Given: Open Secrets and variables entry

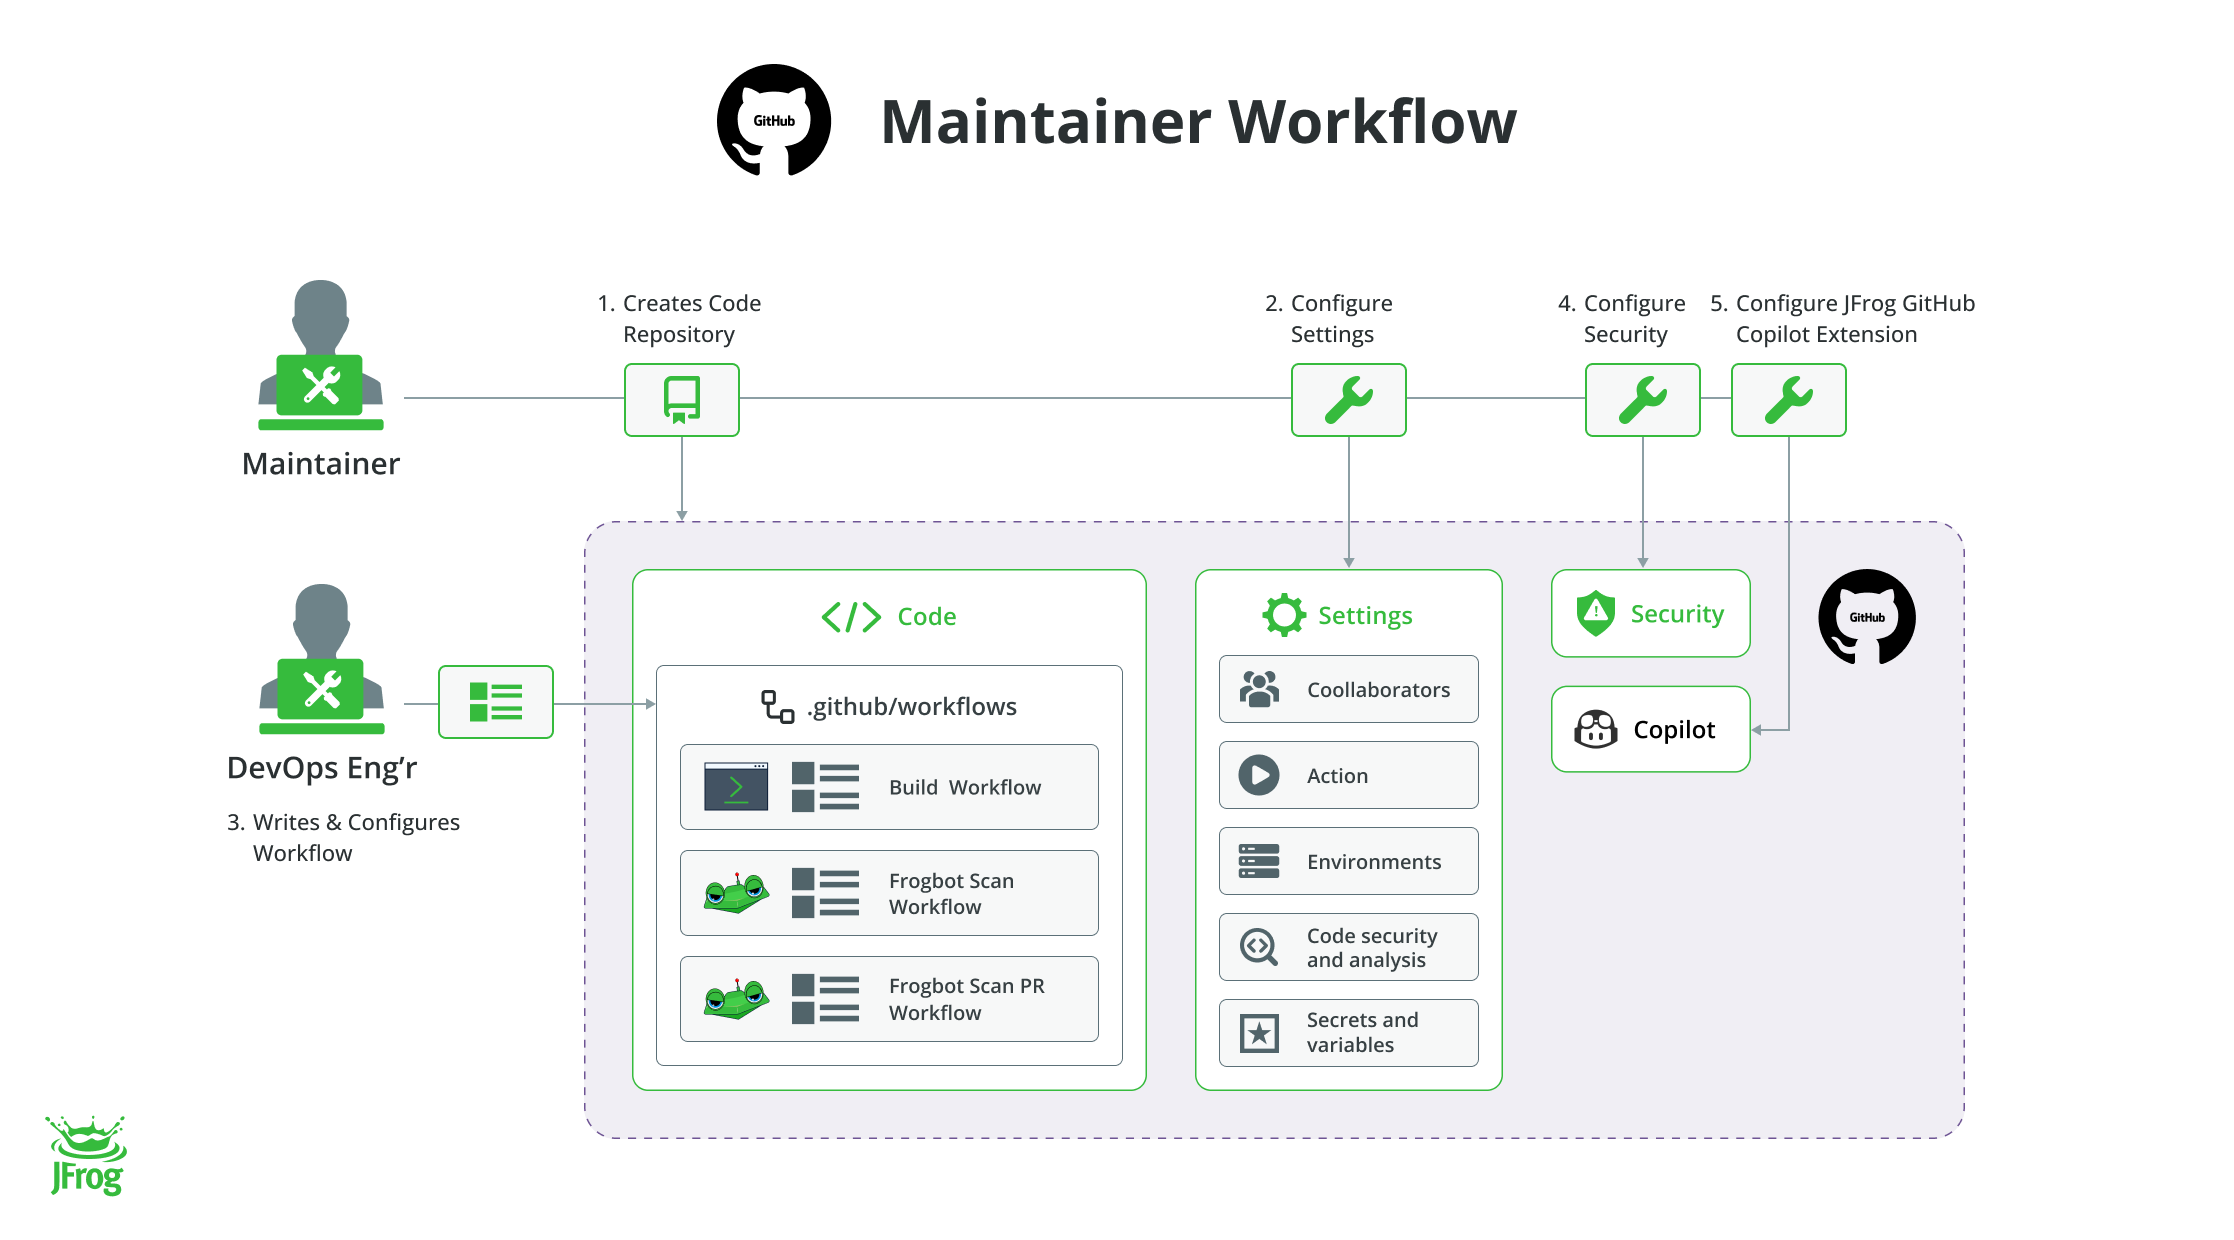Looking at the screenshot, I should click(1348, 1033).
